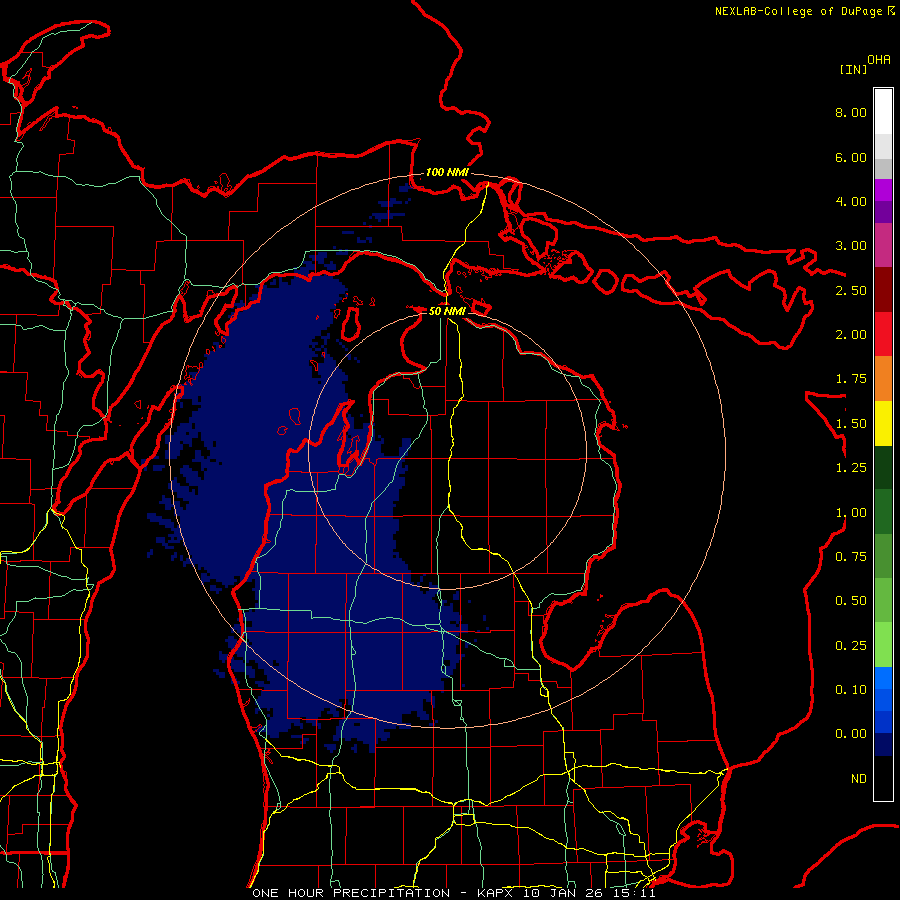The width and height of the screenshot is (900, 900).
Task: Click the 0.50 legend value
Action: 851,601
